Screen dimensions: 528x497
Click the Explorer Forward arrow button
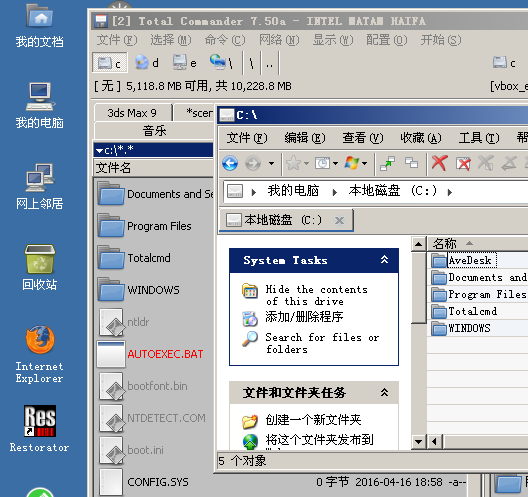(x=253, y=164)
